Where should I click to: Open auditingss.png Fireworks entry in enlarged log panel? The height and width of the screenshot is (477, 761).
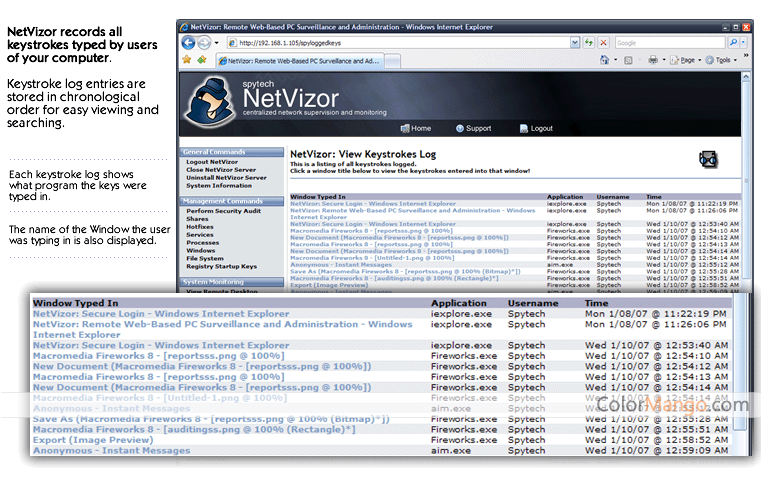coord(194,429)
